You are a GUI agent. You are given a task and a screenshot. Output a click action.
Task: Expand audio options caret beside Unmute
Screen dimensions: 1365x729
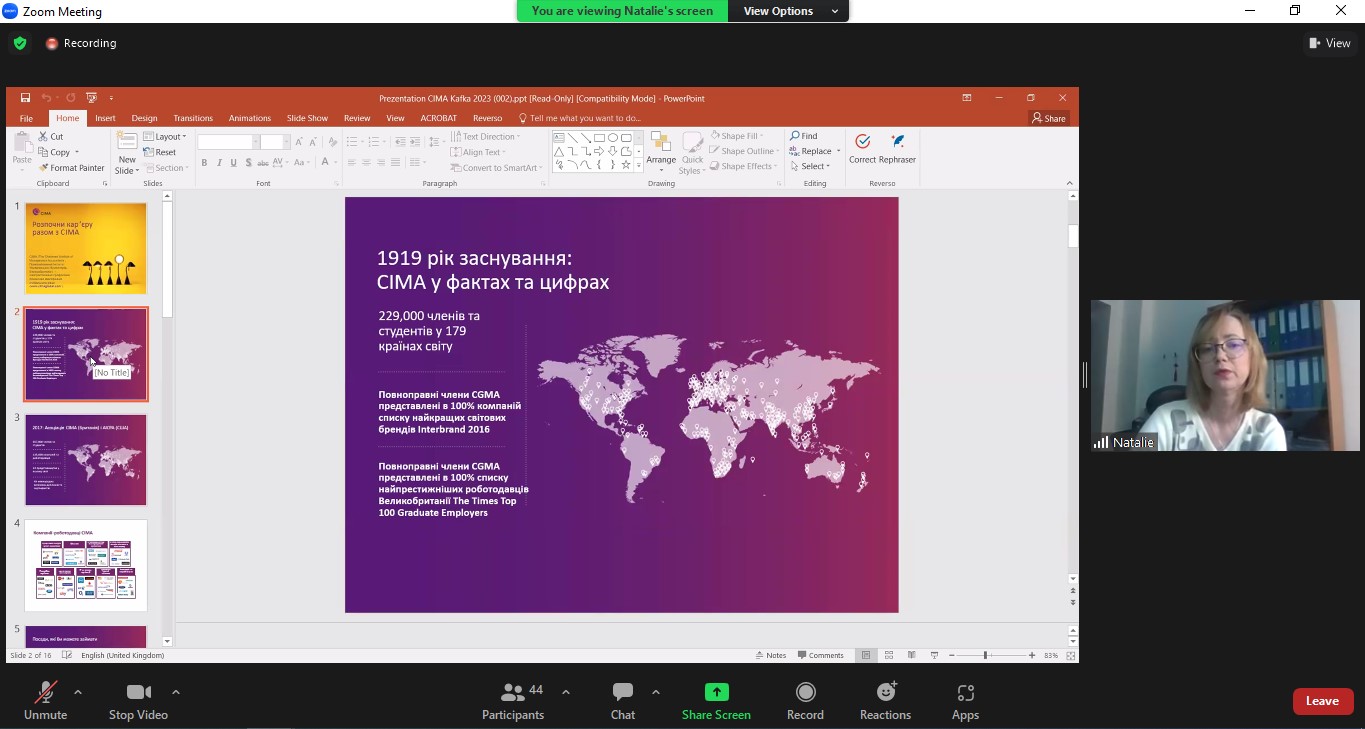click(x=78, y=692)
